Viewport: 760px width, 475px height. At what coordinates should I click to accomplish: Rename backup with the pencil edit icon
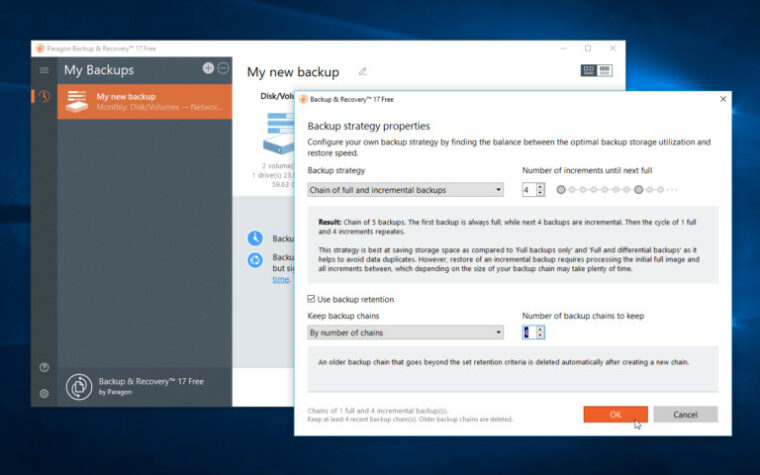click(362, 72)
